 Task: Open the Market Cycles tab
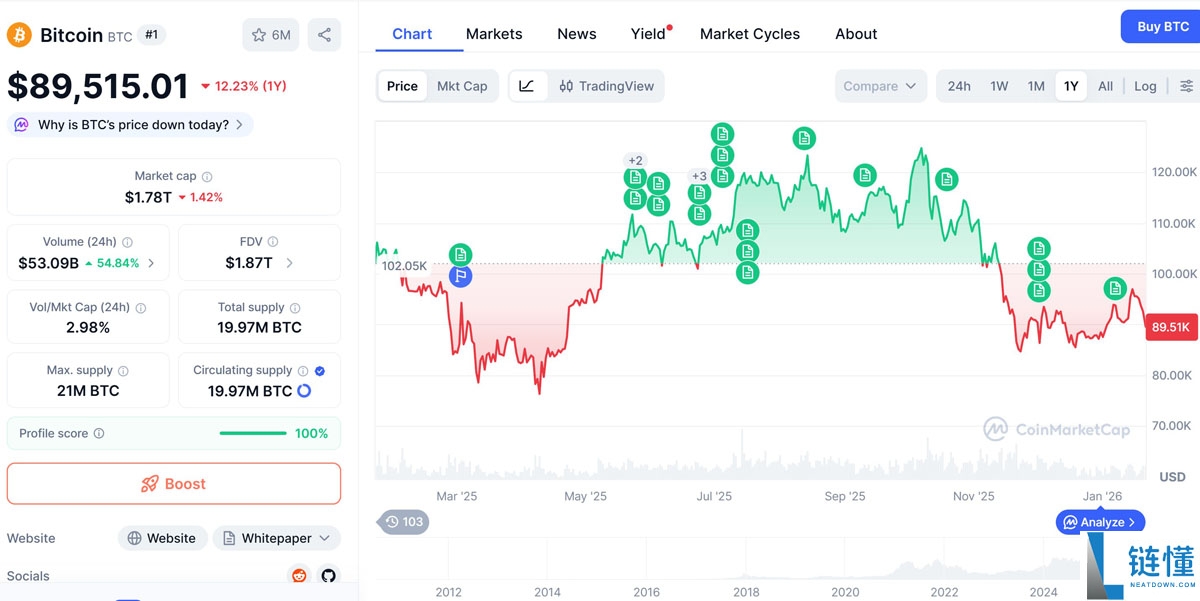(750, 34)
